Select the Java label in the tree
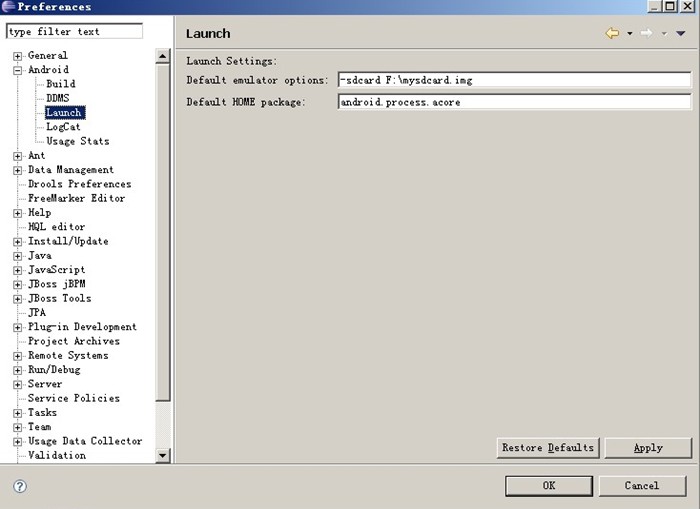This screenshot has height=509, width=700. coord(40,255)
